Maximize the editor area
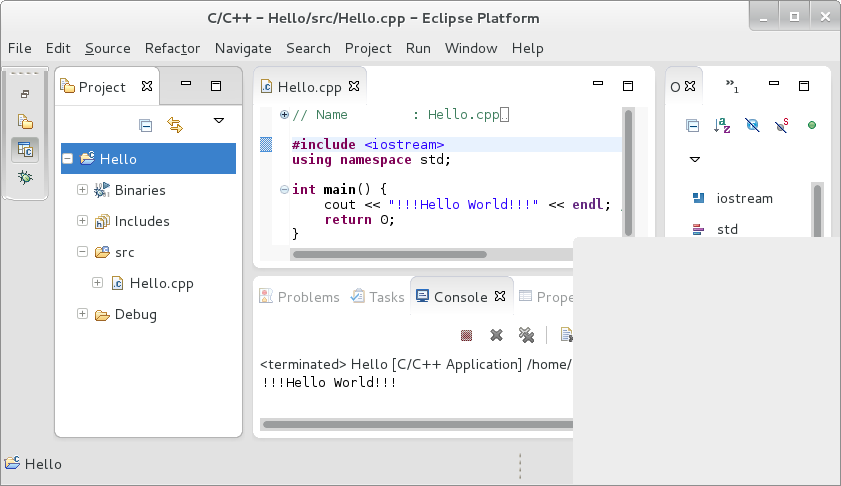 (628, 86)
